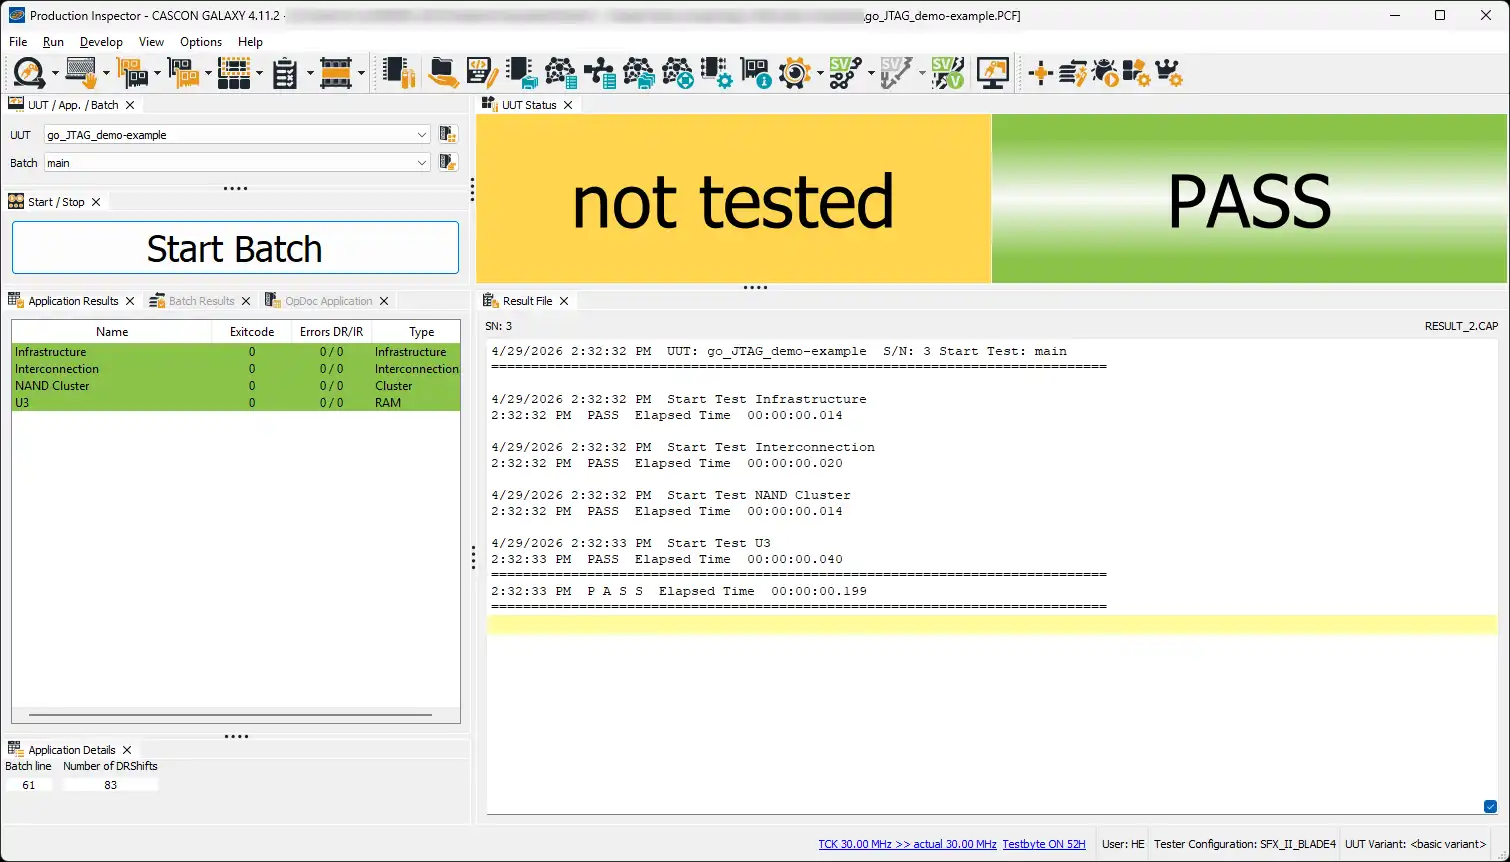The height and width of the screenshot is (862, 1510).
Task: Click the orange crosshair toolbar icon
Action: pyautogui.click(x=1040, y=73)
